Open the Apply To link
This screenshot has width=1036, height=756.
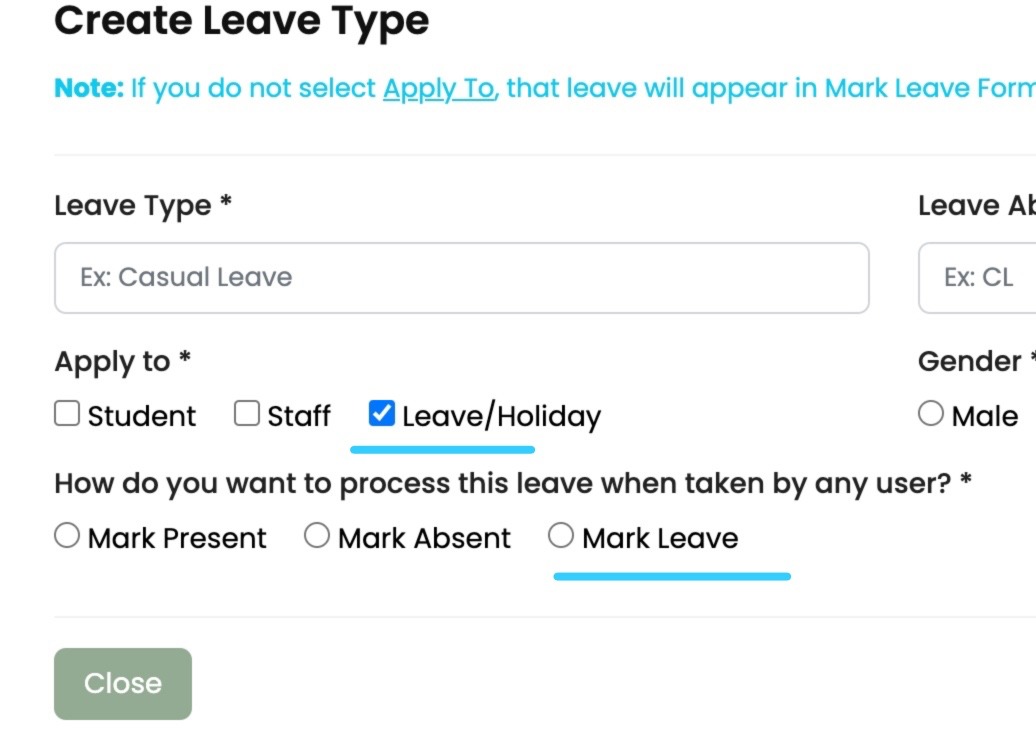tap(440, 88)
